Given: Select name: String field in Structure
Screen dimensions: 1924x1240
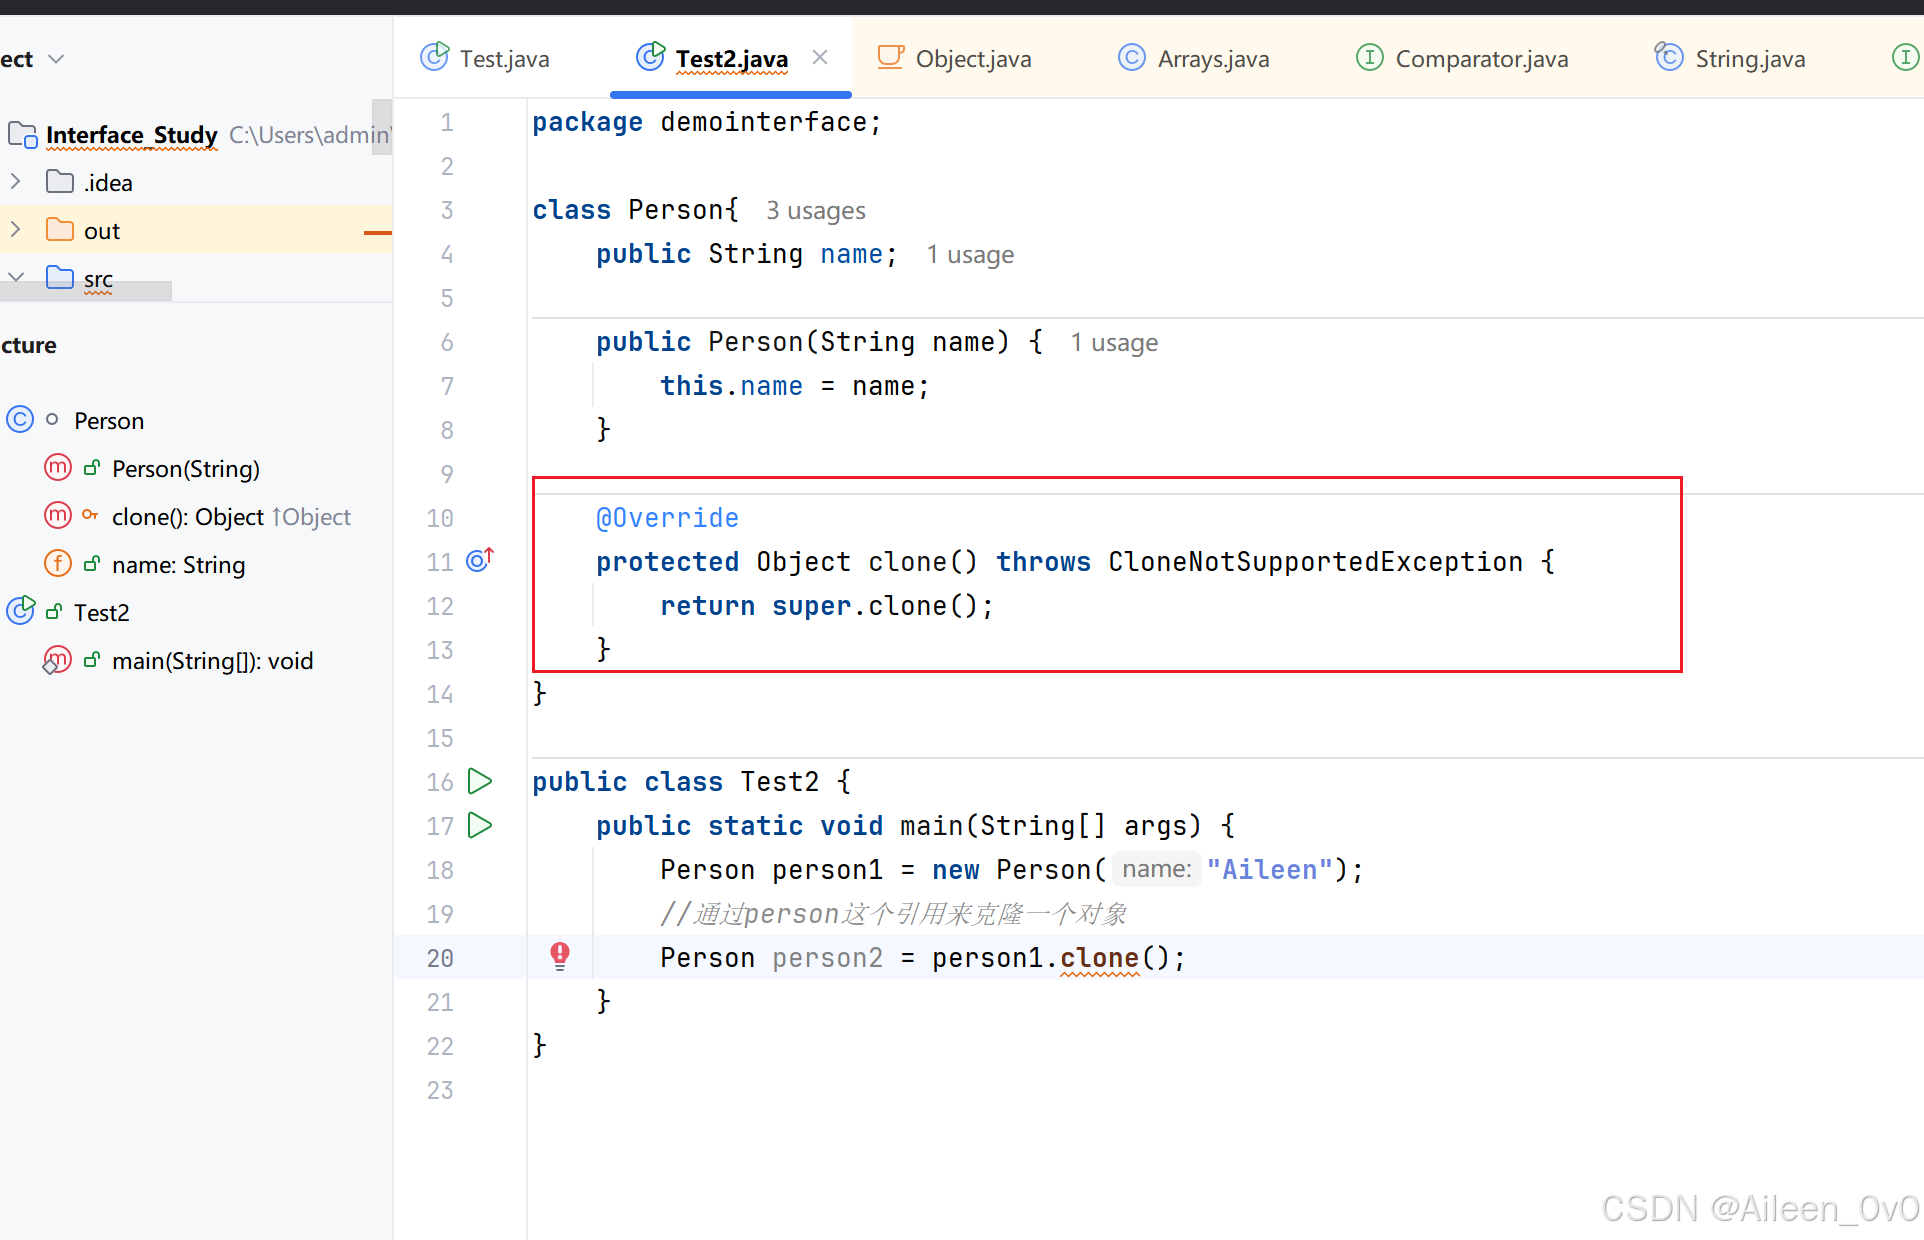Looking at the screenshot, I should [x=178, y=565].
